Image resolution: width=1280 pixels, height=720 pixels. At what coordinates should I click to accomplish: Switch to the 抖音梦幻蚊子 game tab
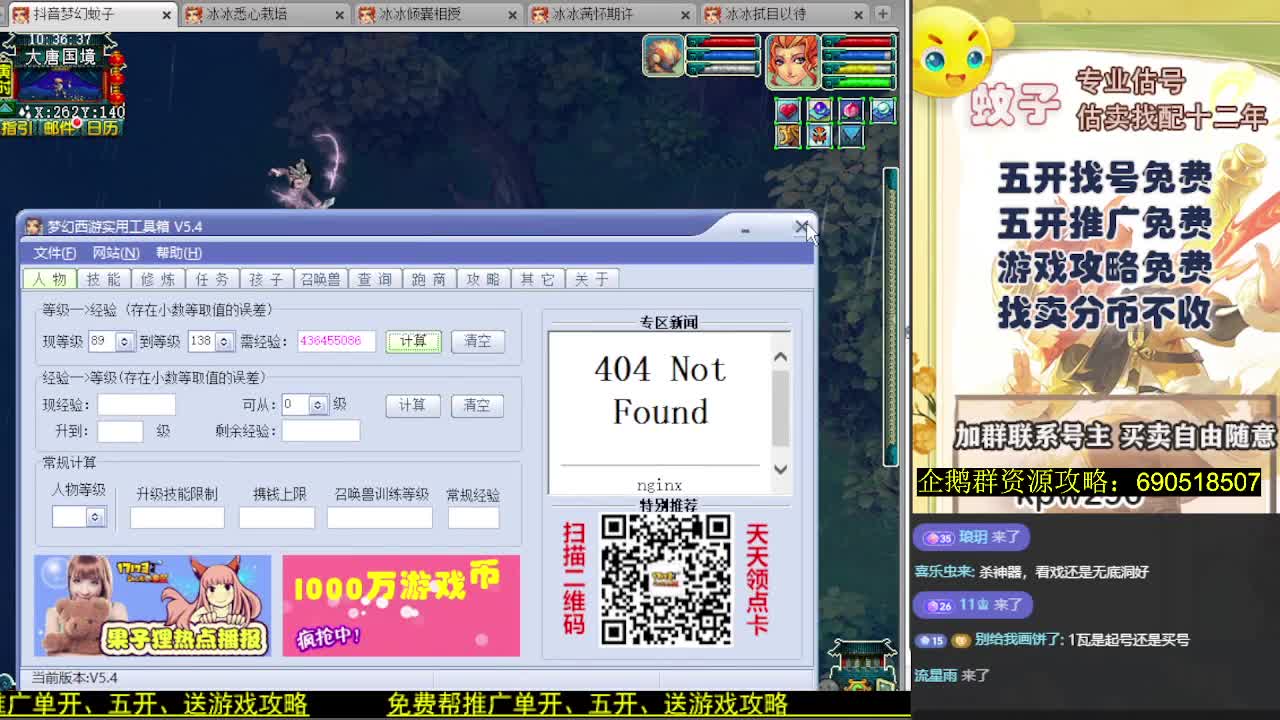pos(73,14)
